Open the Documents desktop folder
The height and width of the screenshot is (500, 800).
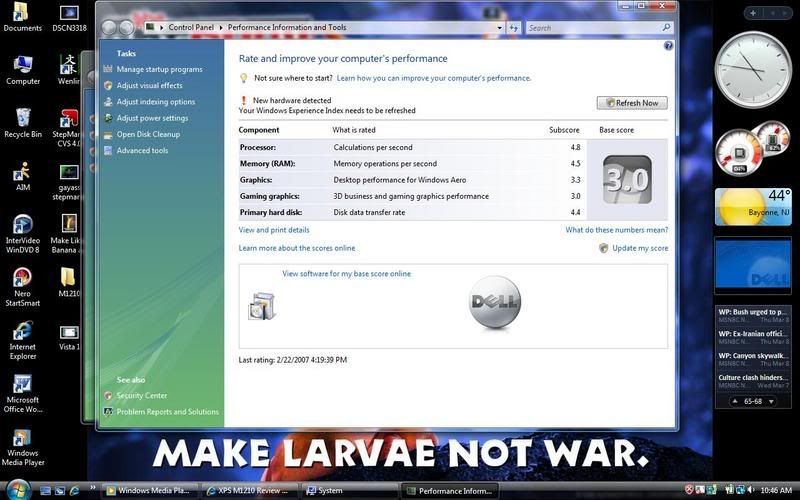(x=22, y=17)
